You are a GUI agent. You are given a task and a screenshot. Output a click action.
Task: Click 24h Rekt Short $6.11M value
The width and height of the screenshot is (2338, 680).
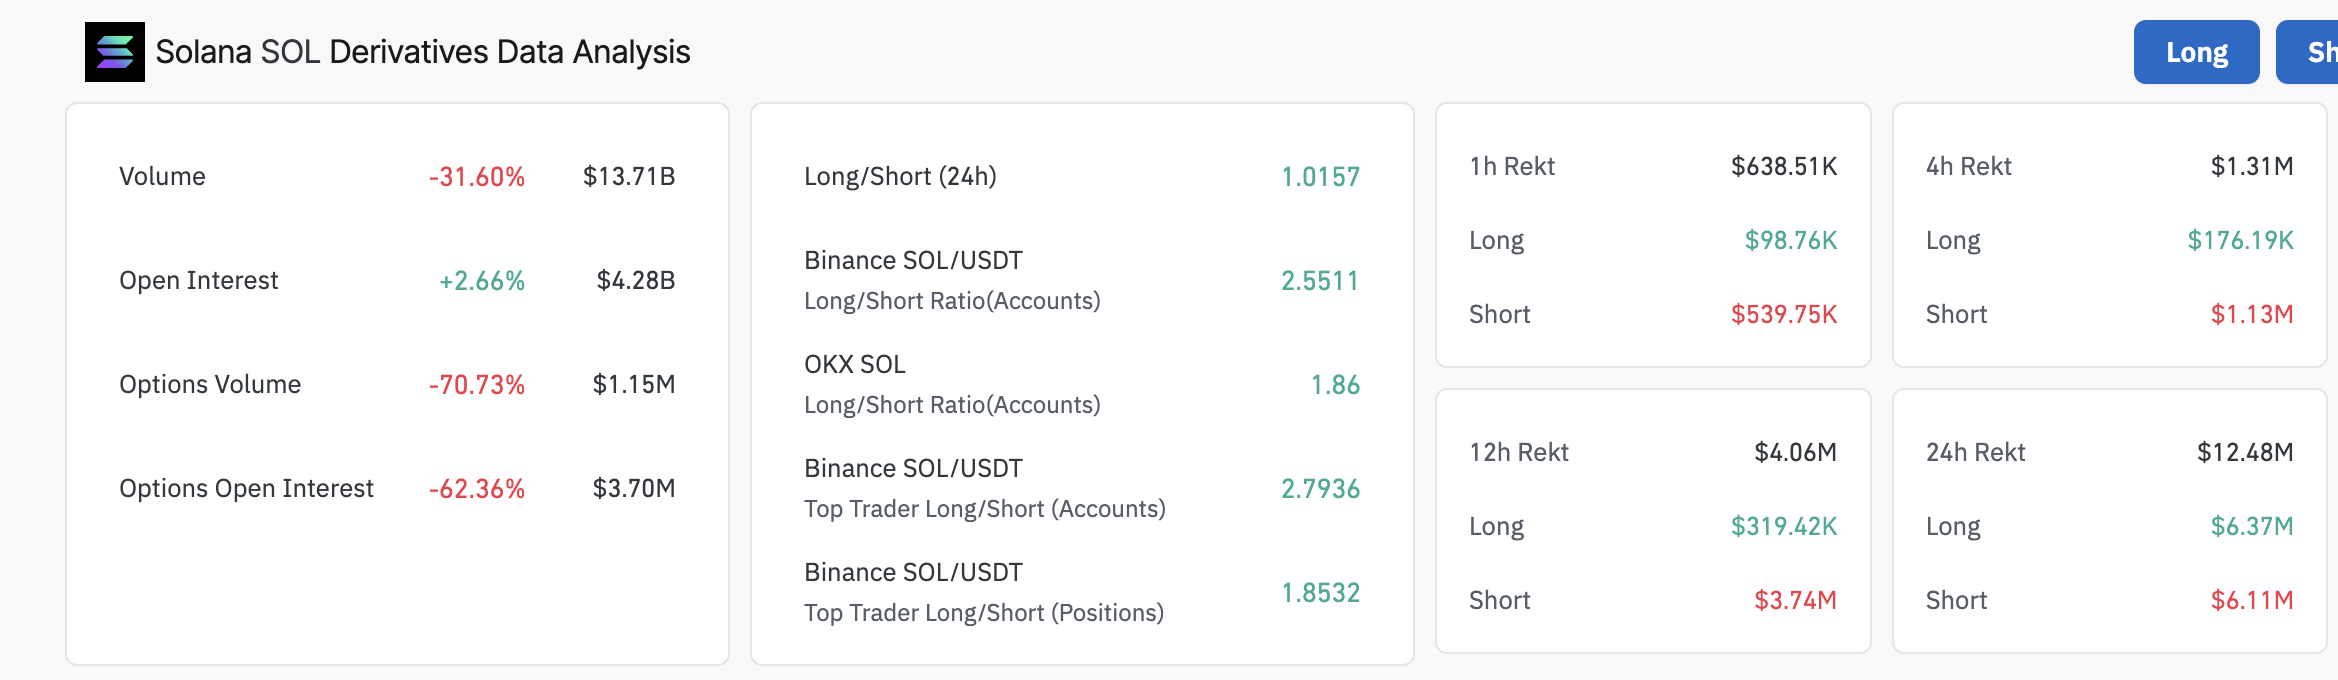pyautogui.click(x=2251, y=600)
